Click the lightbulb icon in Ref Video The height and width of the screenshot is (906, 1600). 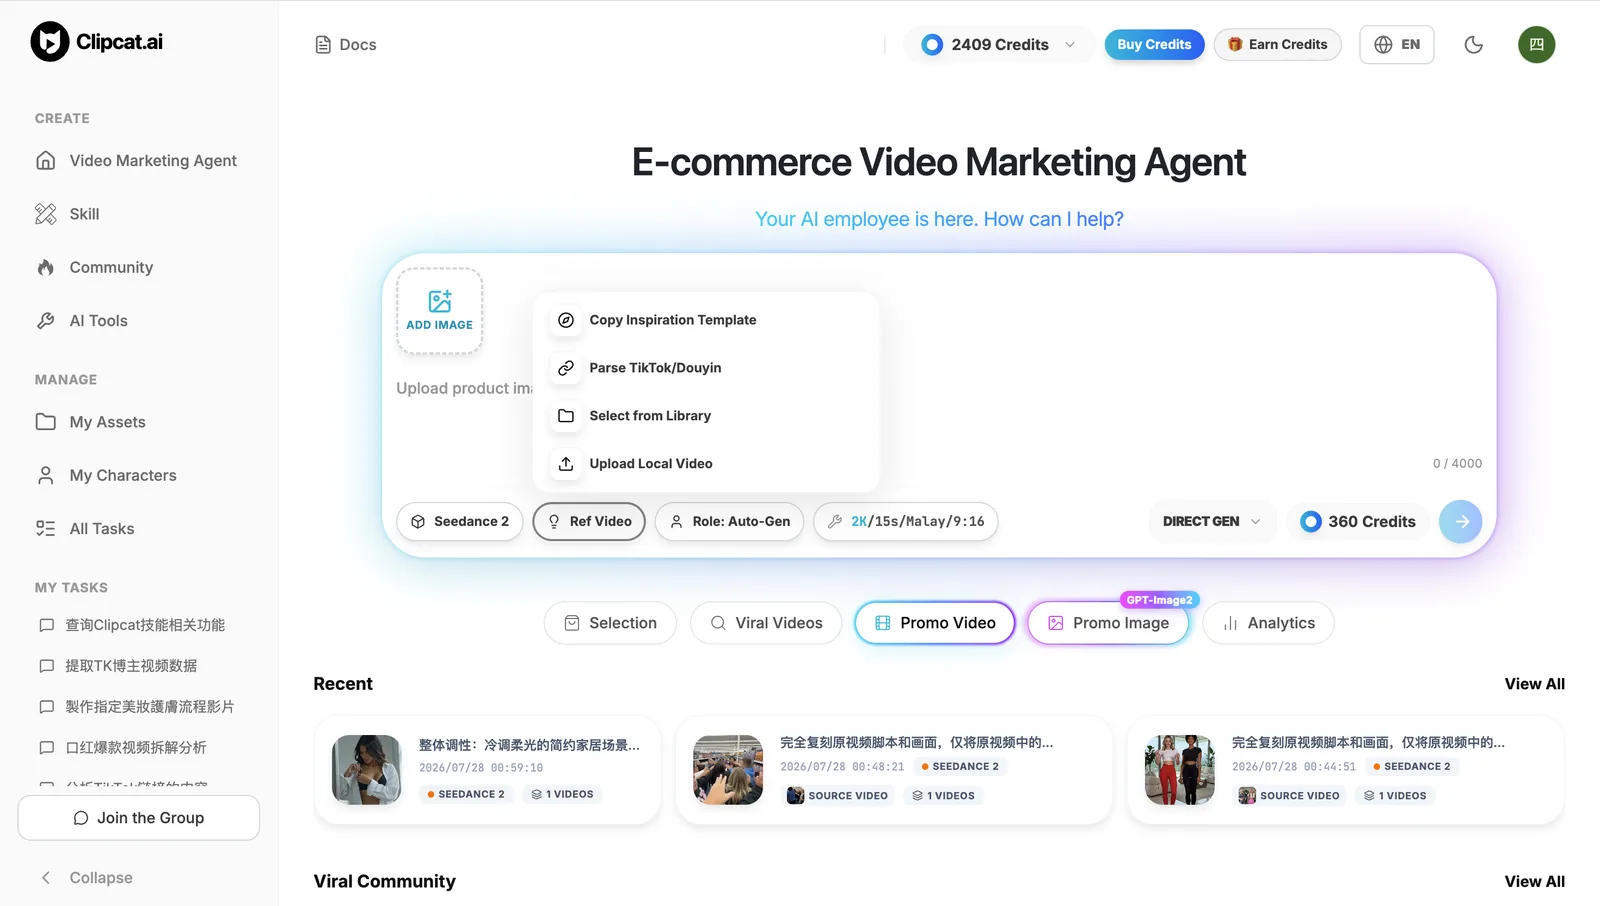tap(554, 522)
